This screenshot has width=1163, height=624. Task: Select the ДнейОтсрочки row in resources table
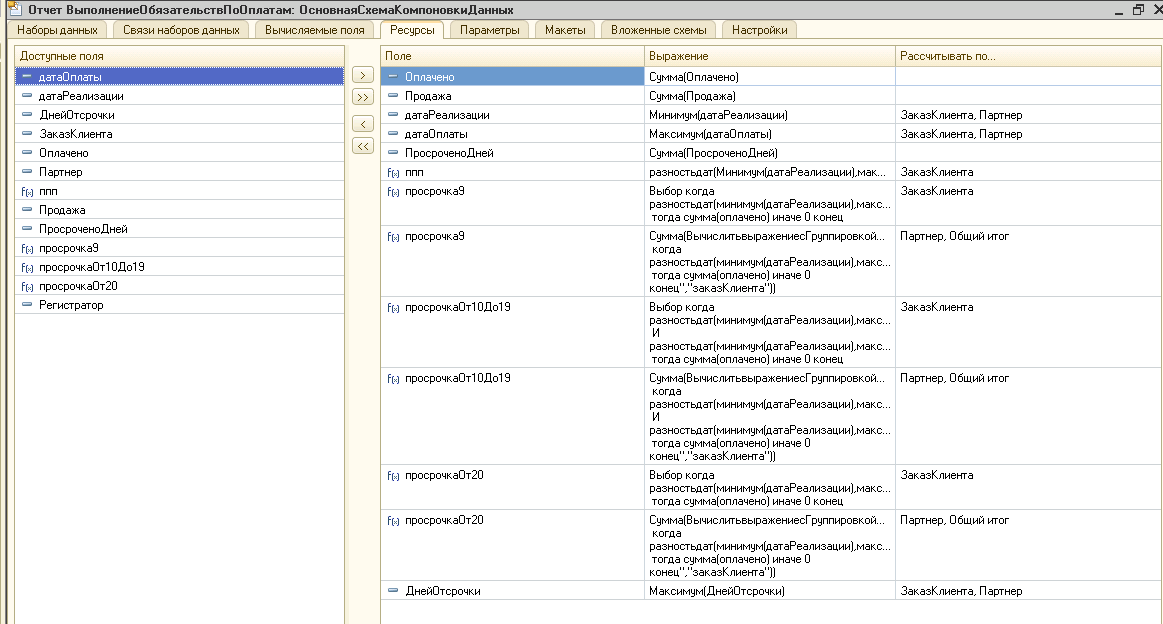pyautogui.click(x=442, y=591)
